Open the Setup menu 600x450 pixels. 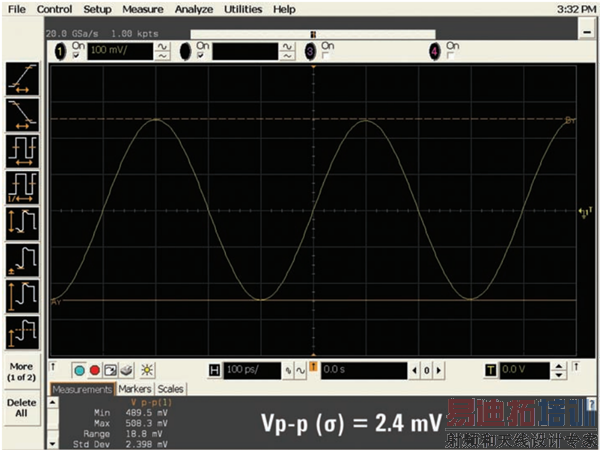tap(98, 9)
